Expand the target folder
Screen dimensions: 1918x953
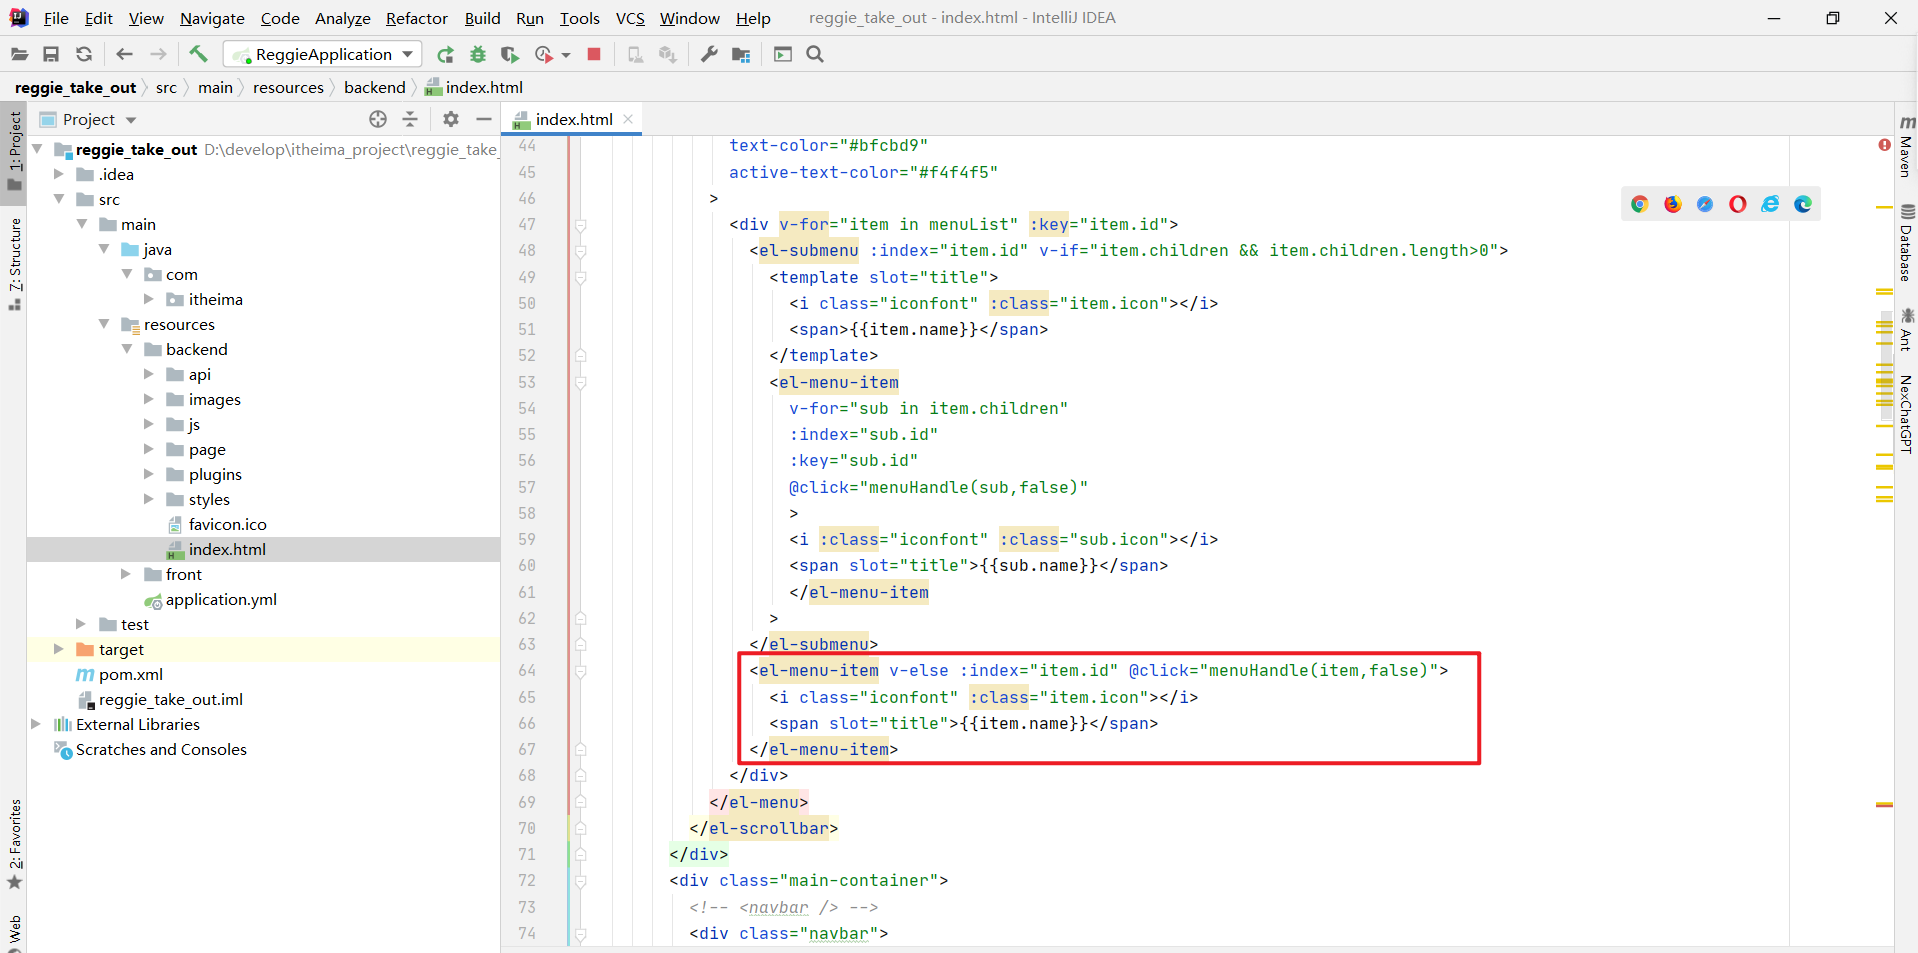[59, 649]
